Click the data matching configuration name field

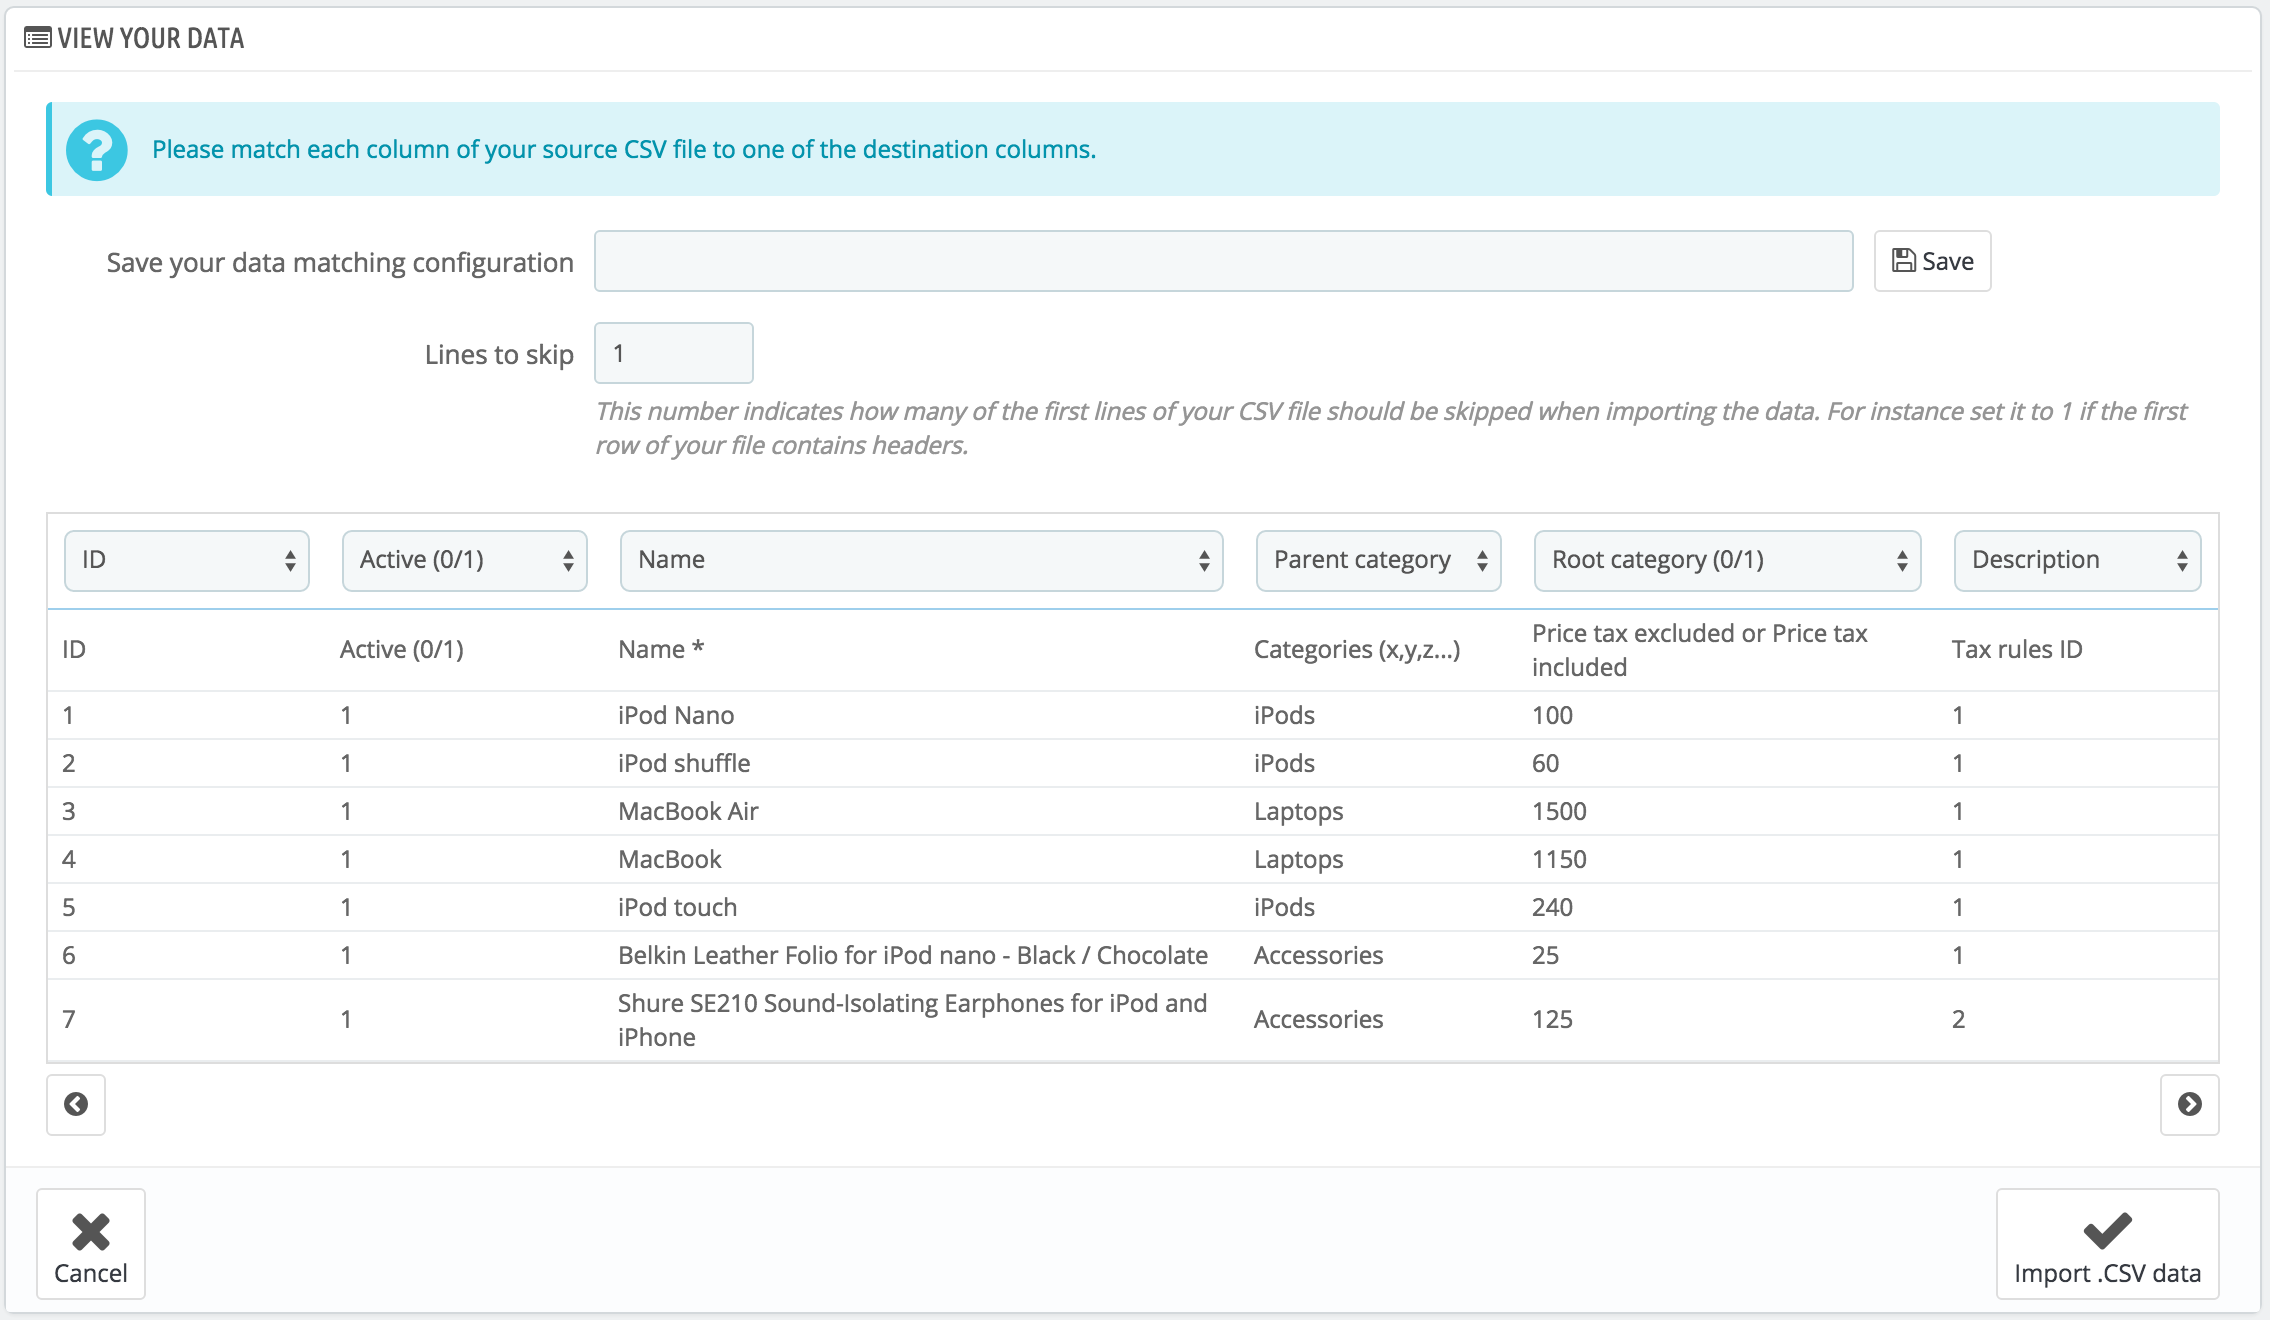1223,261
